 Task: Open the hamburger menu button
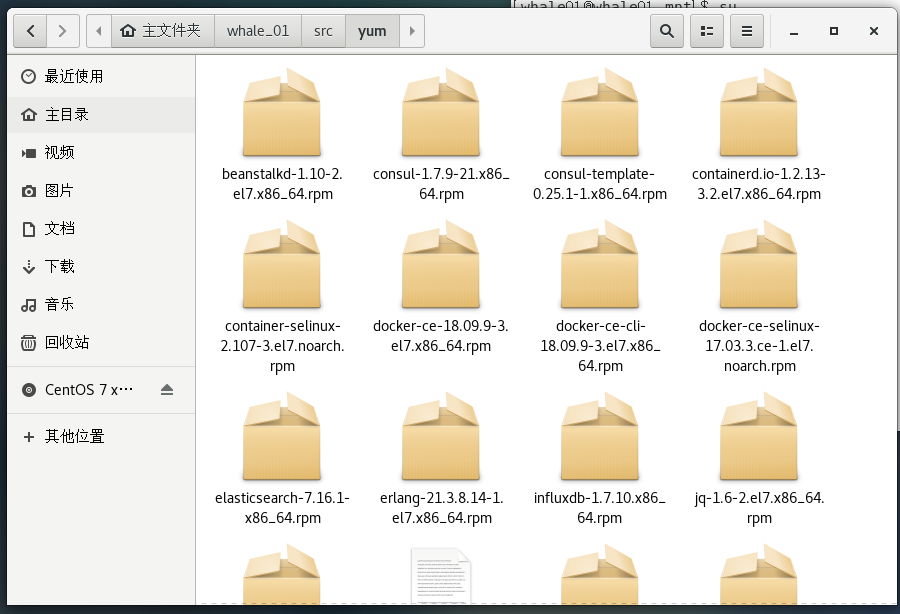pyautogui.click(x=746, y=31)
